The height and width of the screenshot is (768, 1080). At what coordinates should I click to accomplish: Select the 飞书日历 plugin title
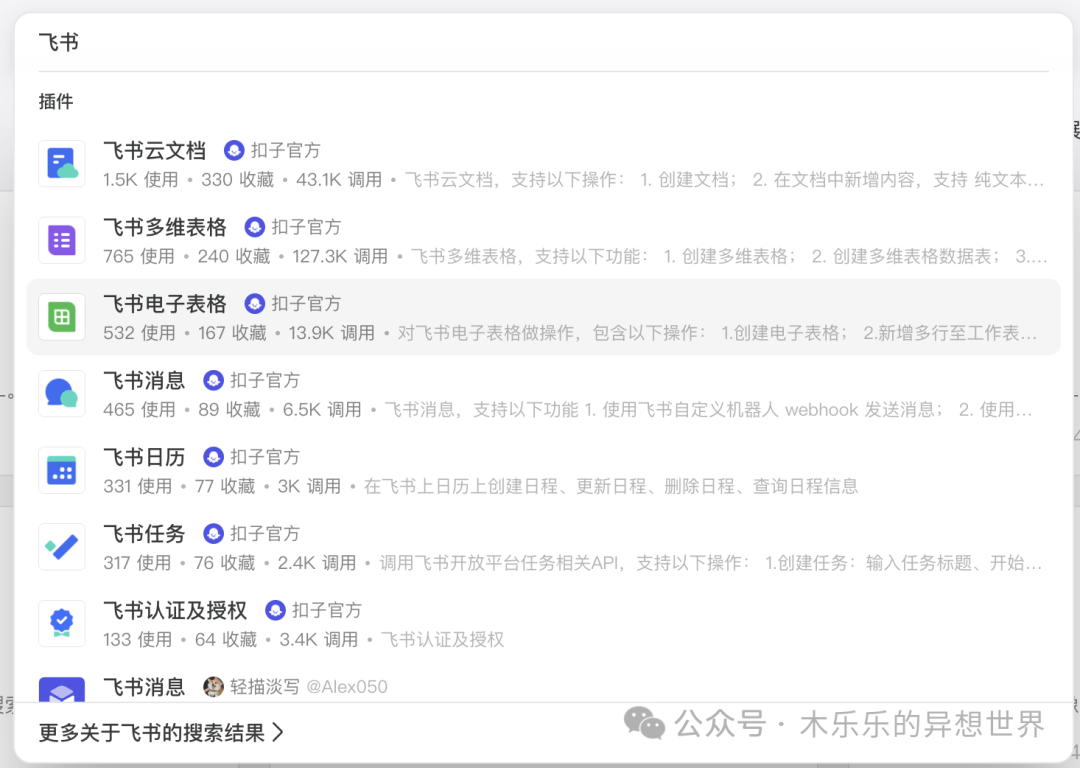click(144, 457)
